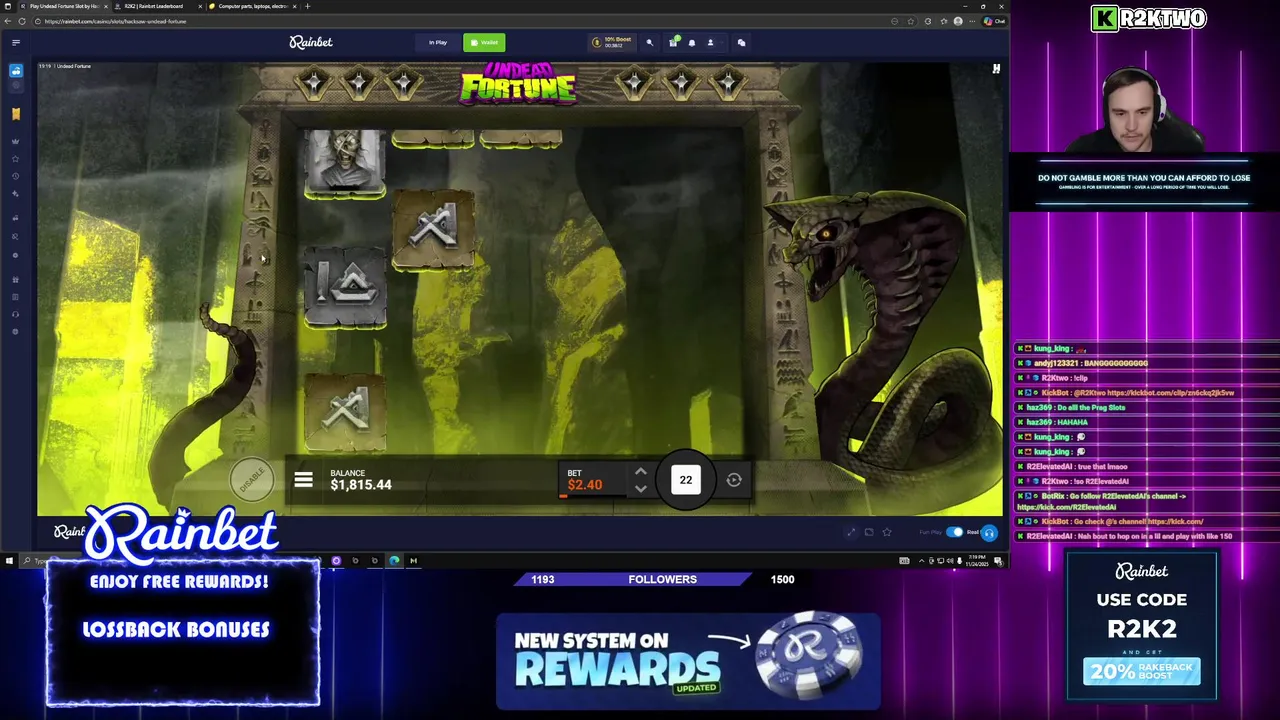Select the casino cherries icon in sidebar

click(15, 71)
